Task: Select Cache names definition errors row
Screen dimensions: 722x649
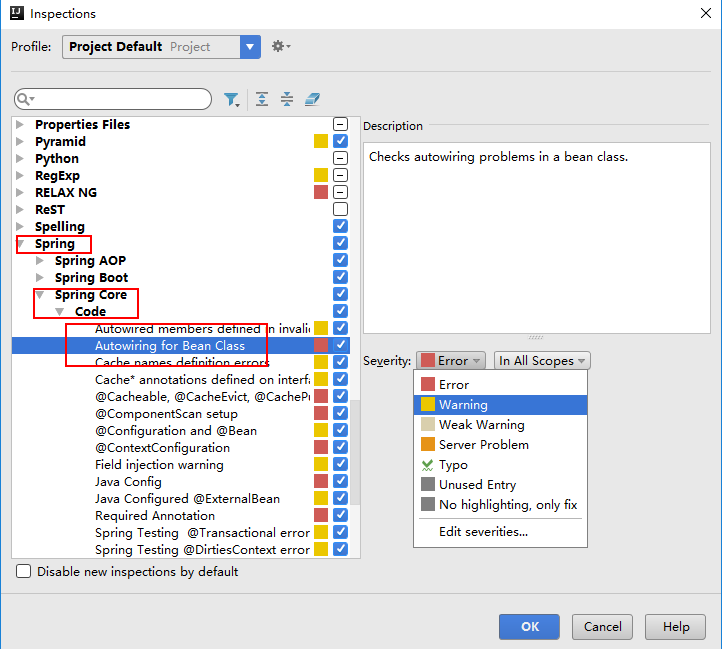Action: 182,363
